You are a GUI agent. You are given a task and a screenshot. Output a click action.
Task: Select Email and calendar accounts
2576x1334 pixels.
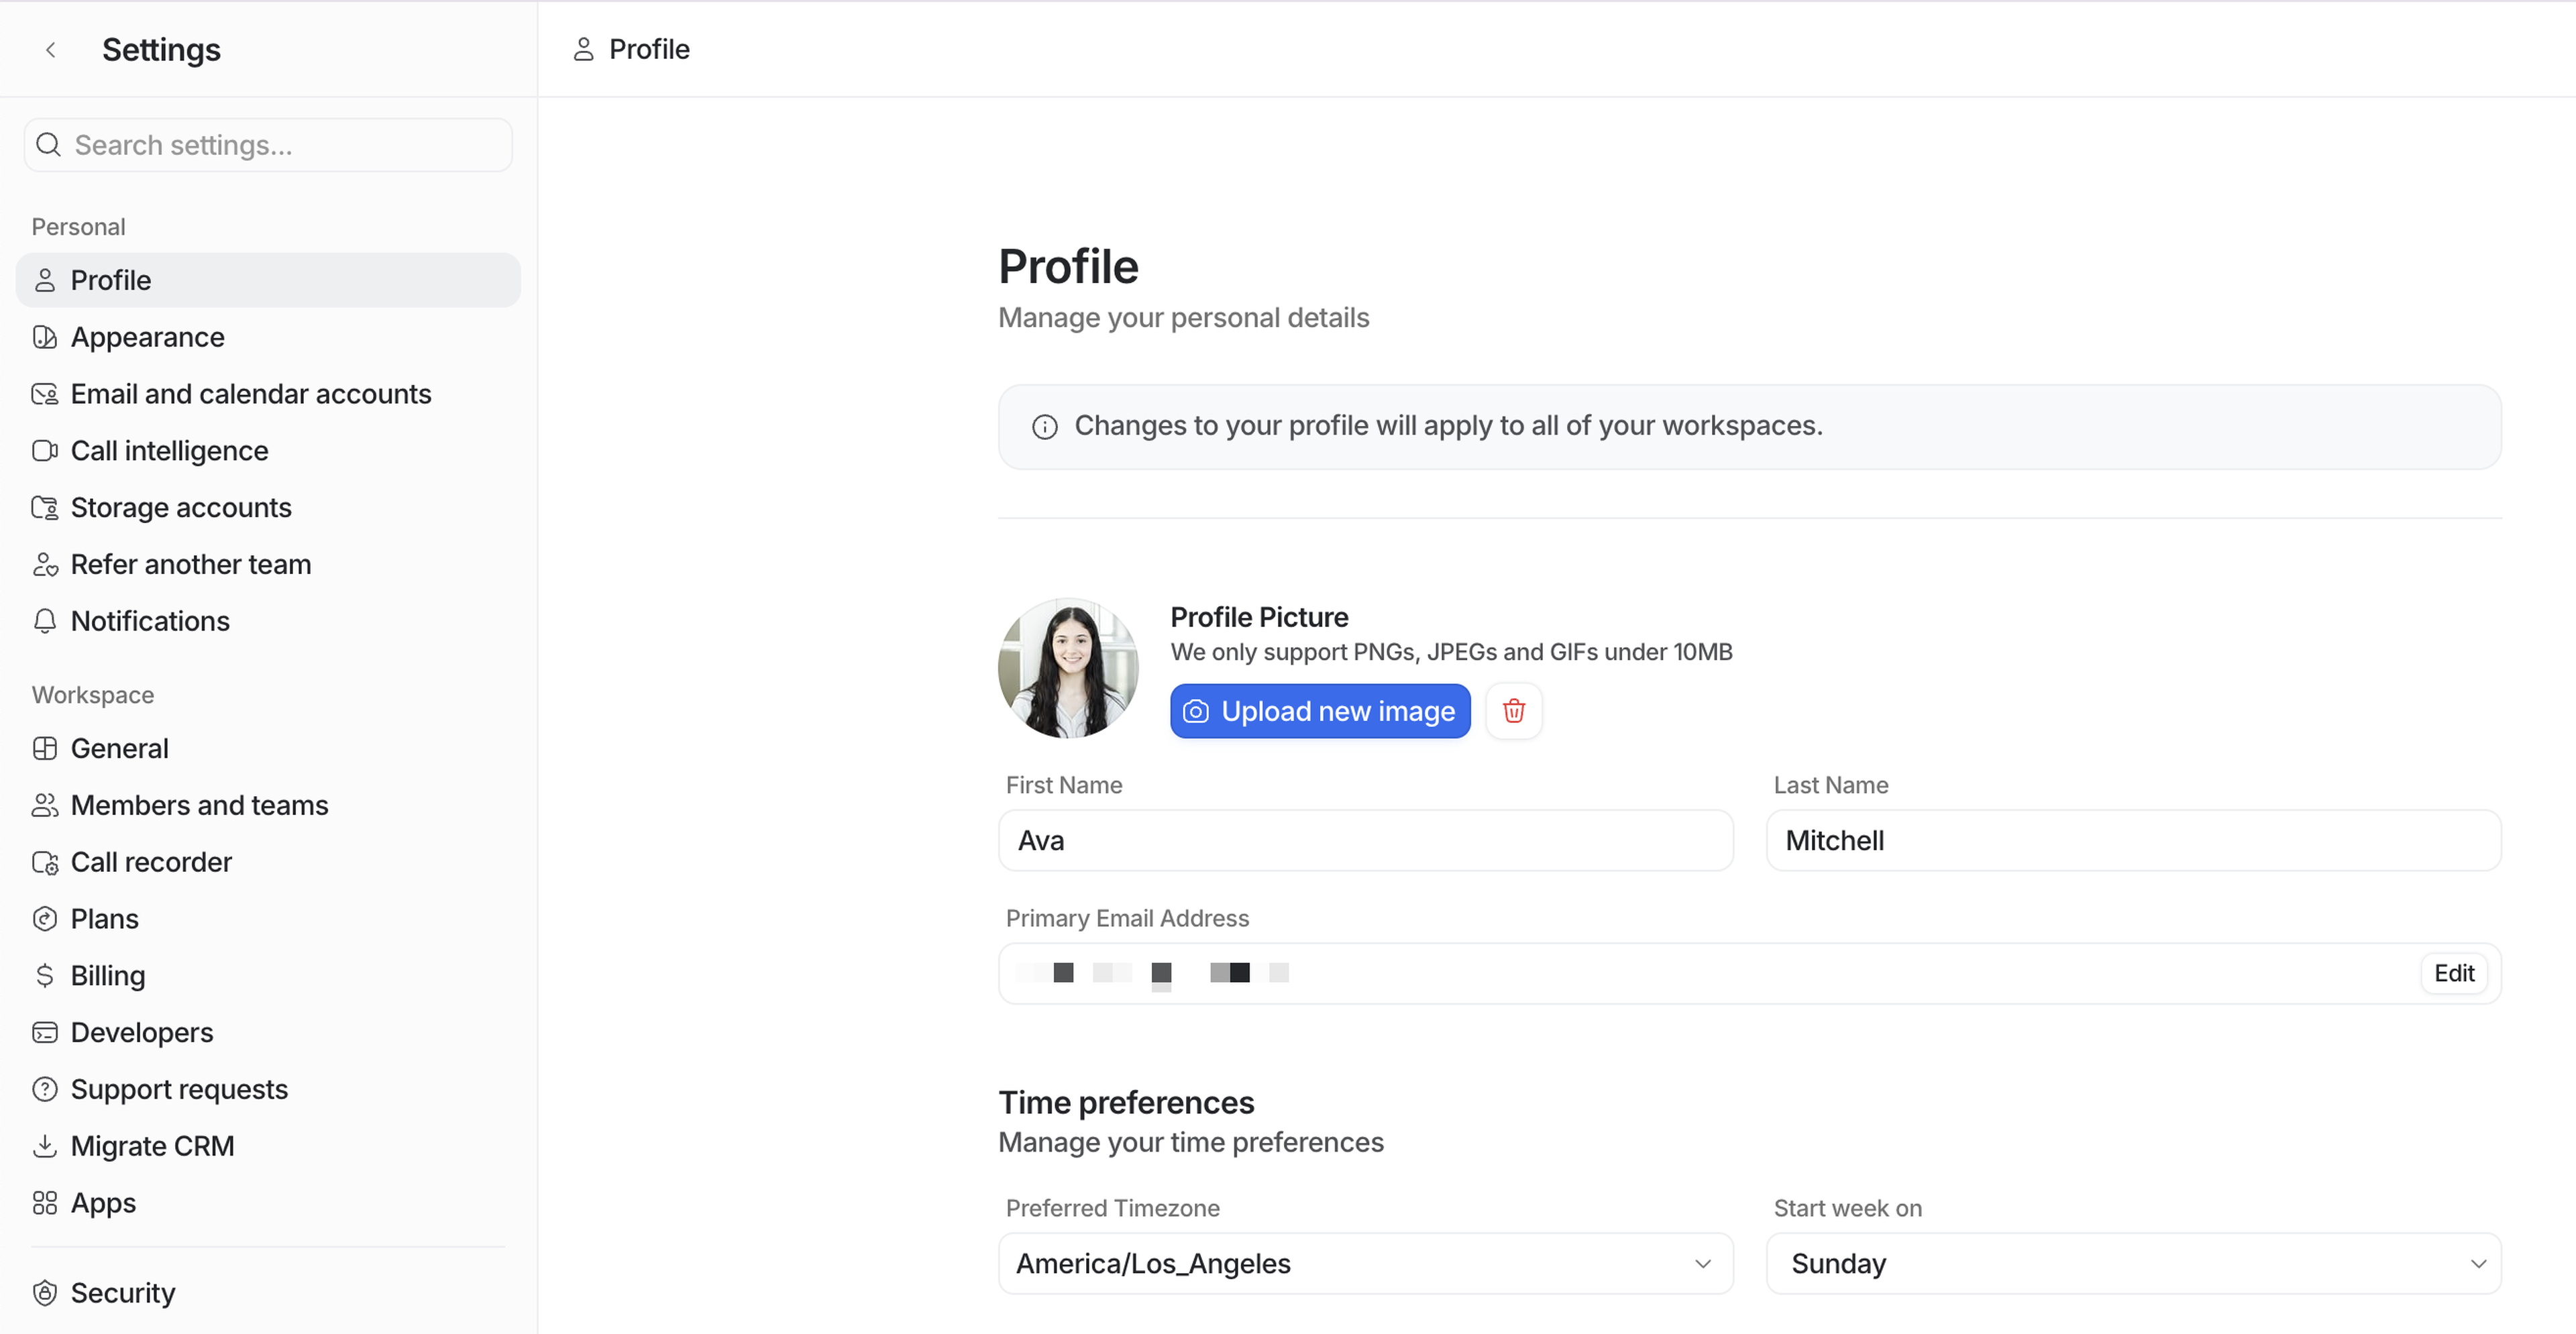coord(250,394)
